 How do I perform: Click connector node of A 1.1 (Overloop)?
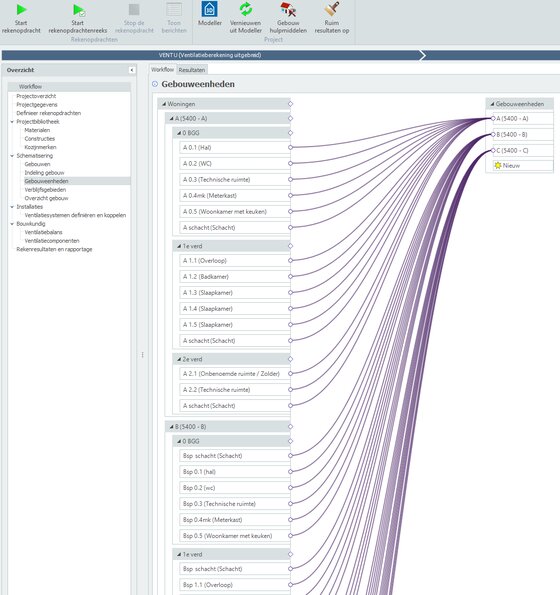290,260
